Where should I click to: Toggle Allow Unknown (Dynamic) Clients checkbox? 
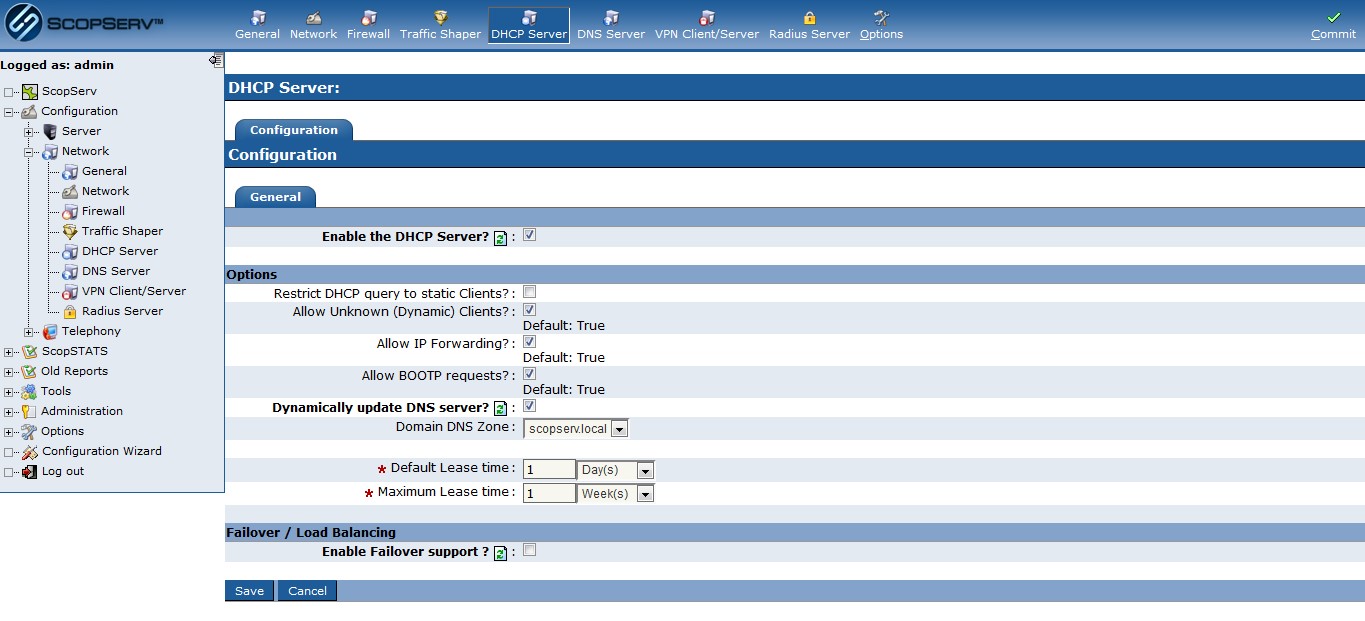click(530, 310)
